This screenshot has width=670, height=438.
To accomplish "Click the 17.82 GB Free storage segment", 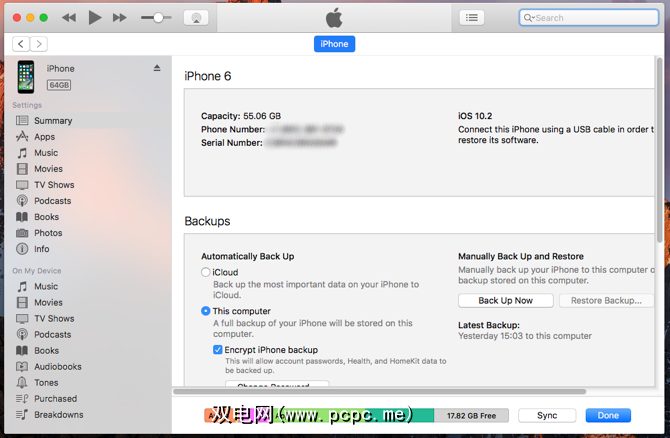I will (471, 415).
